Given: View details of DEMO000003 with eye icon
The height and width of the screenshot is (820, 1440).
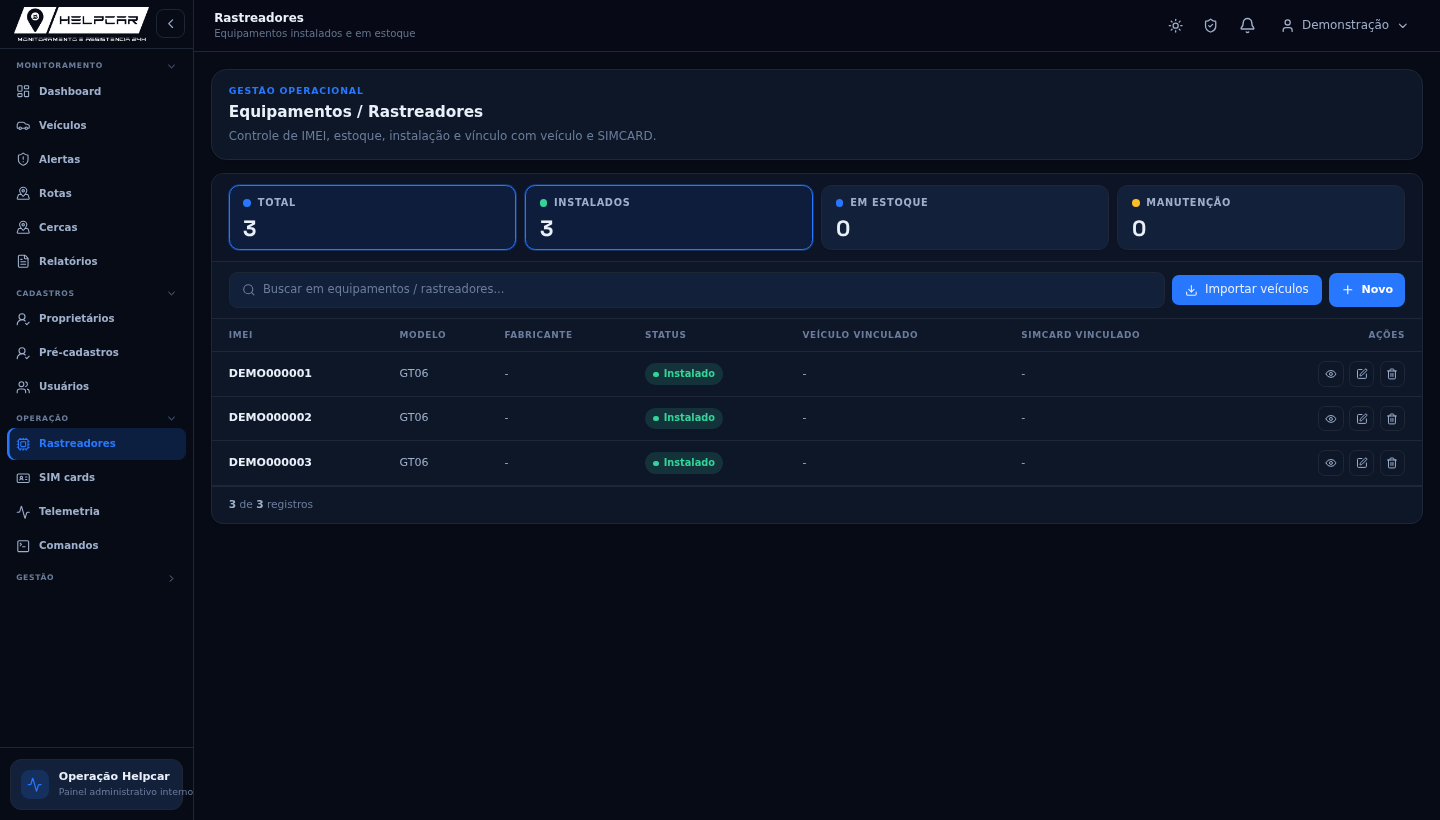Looking at the screenshot, I should (x=1331, y=463).
